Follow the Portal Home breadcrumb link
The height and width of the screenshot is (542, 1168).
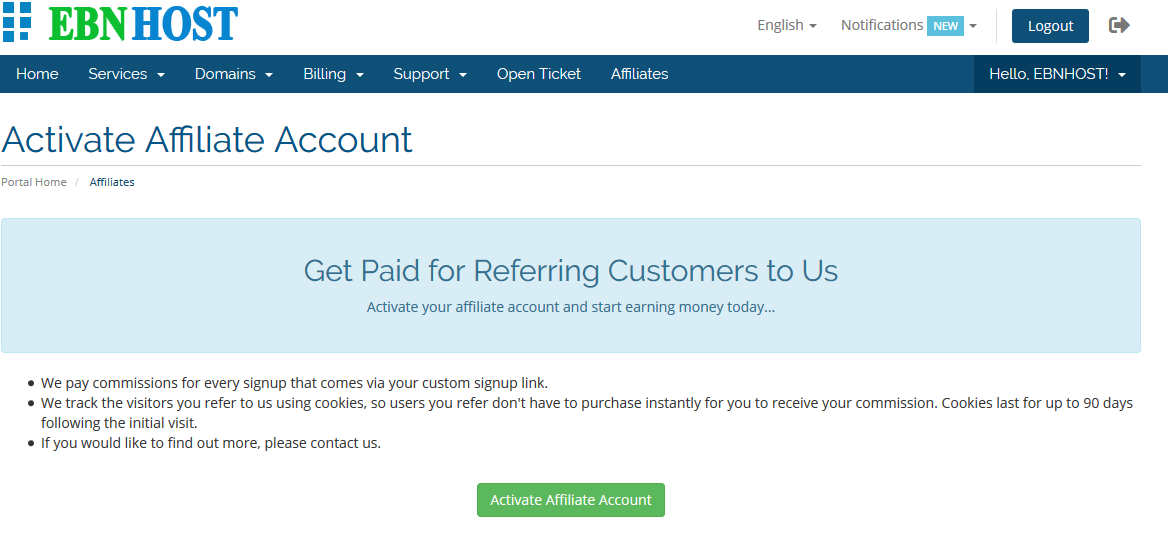34,182
